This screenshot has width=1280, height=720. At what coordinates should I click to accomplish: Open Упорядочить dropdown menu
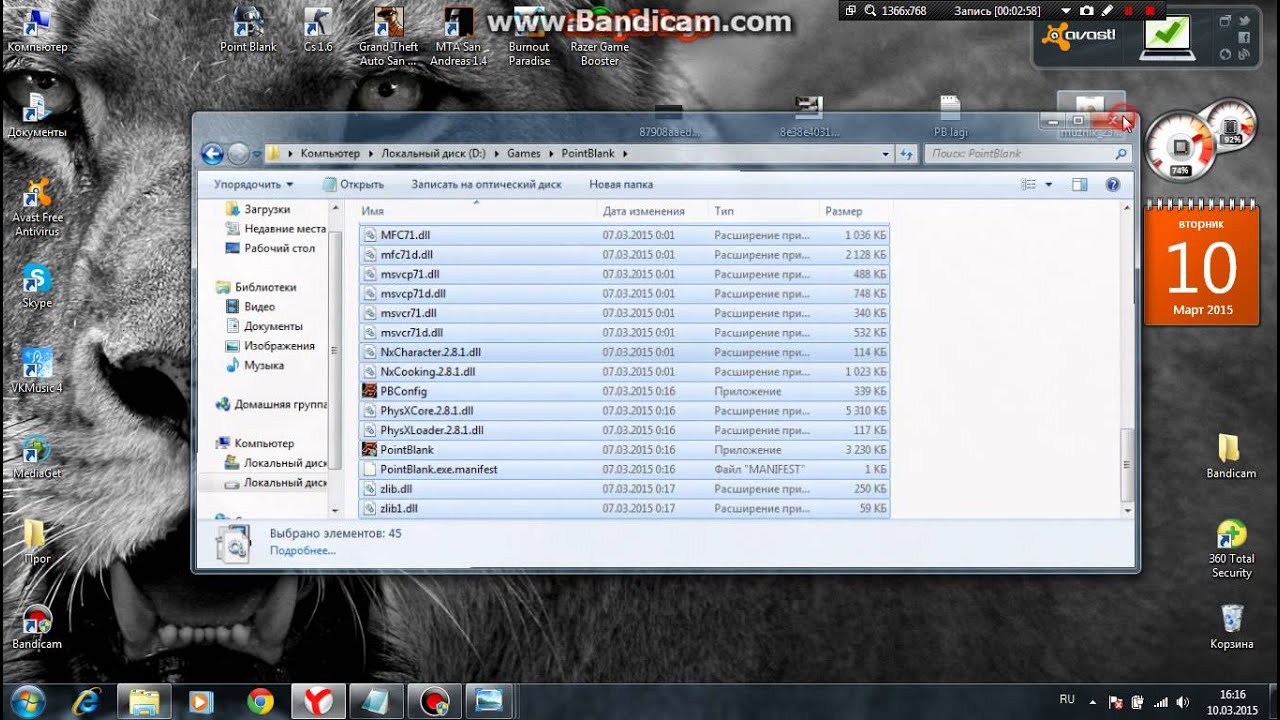pos(254,185)
